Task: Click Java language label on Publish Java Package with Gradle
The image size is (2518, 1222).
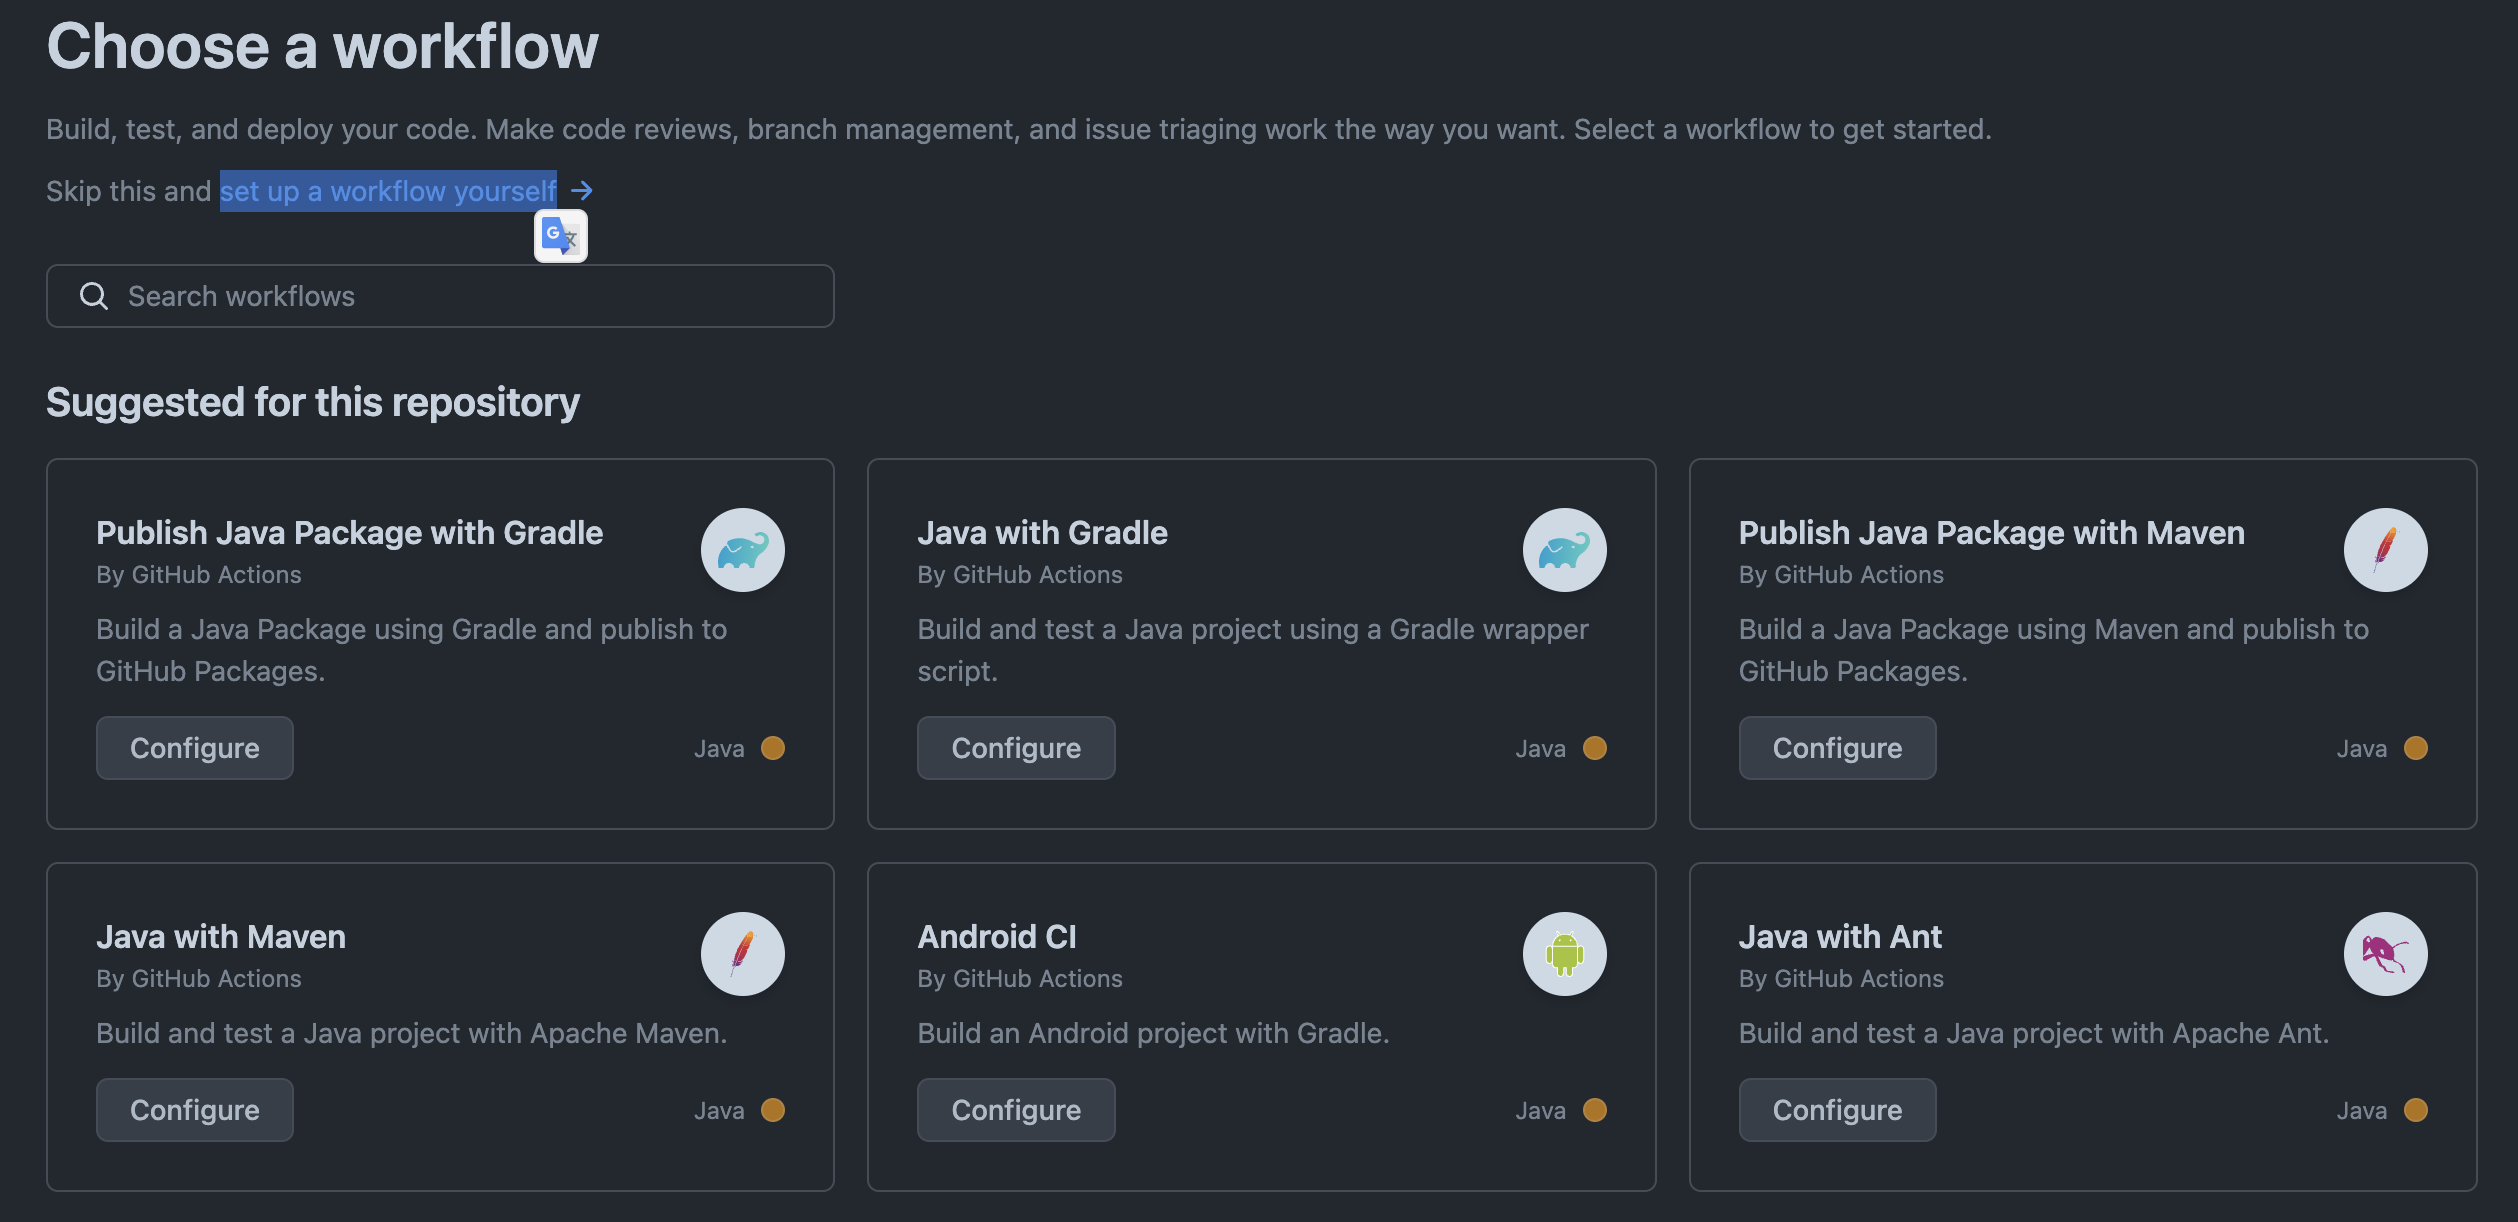Action: (x=719, y=748)
